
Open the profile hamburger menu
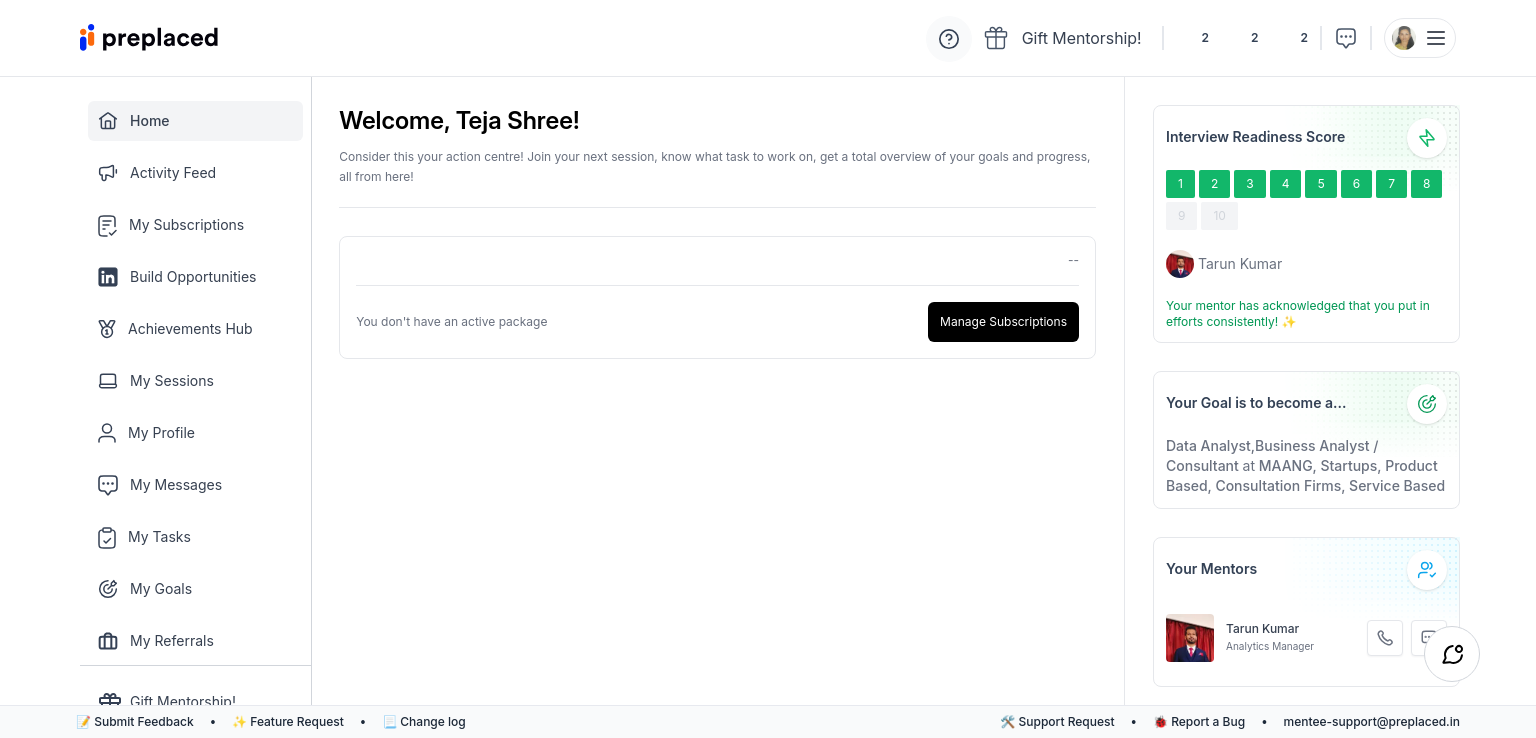[1435, 38]
